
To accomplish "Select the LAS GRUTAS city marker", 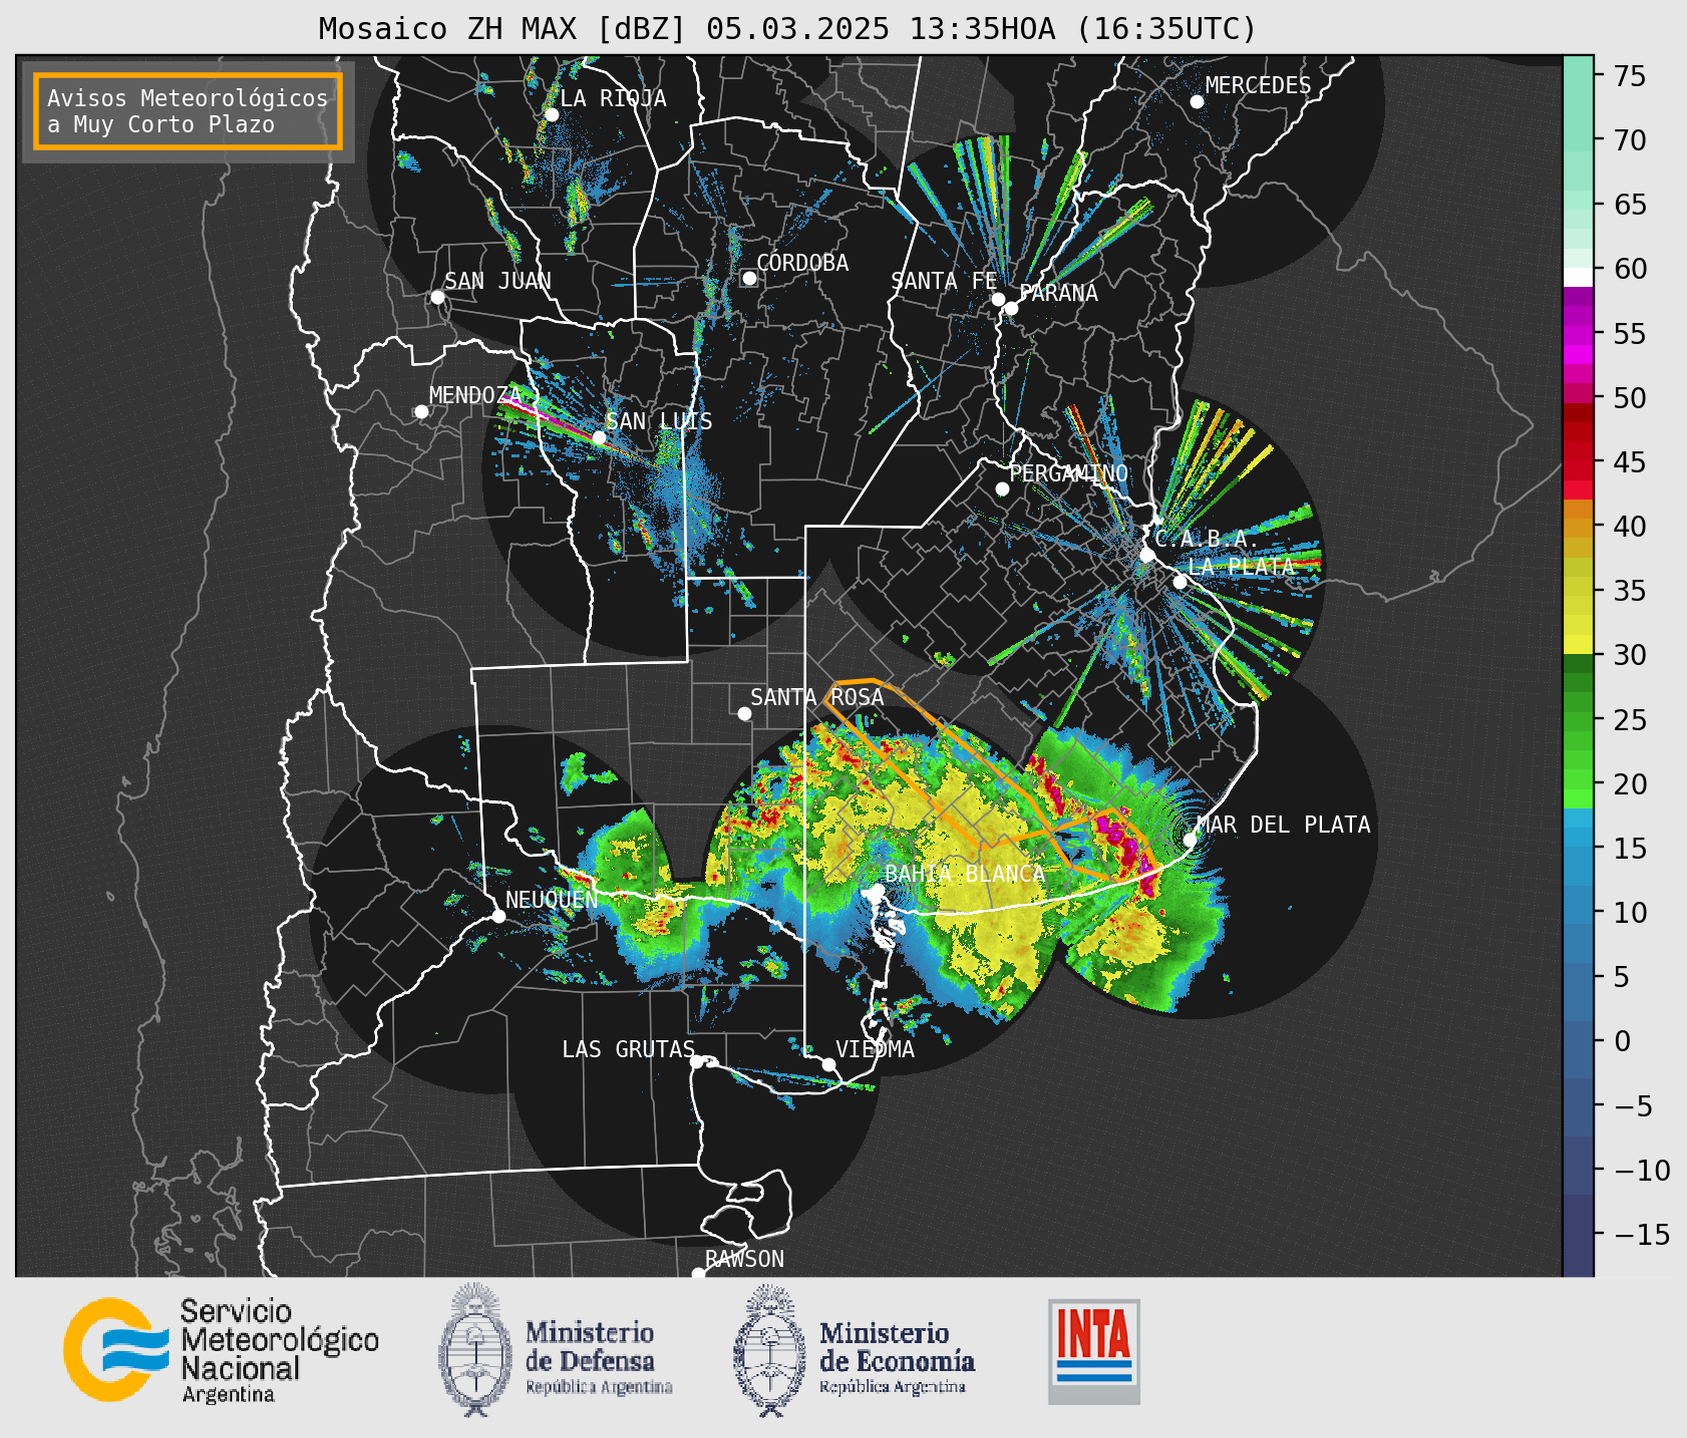I will tap(697, 1062).
